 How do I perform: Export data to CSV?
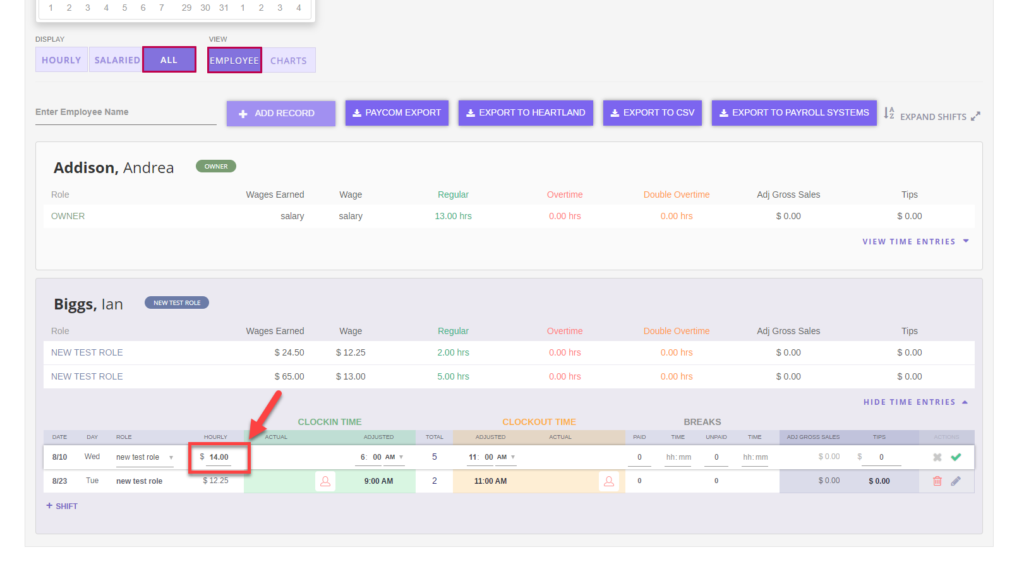click(652, 113)
